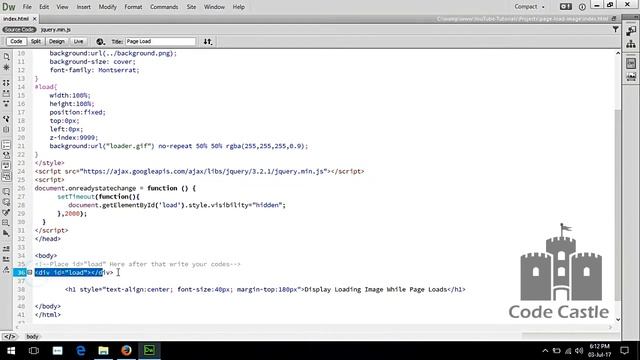This screenshot has width=640, height=360.
Task: Open Firefox from the taskbar
Action: click(x=126, y=351)
